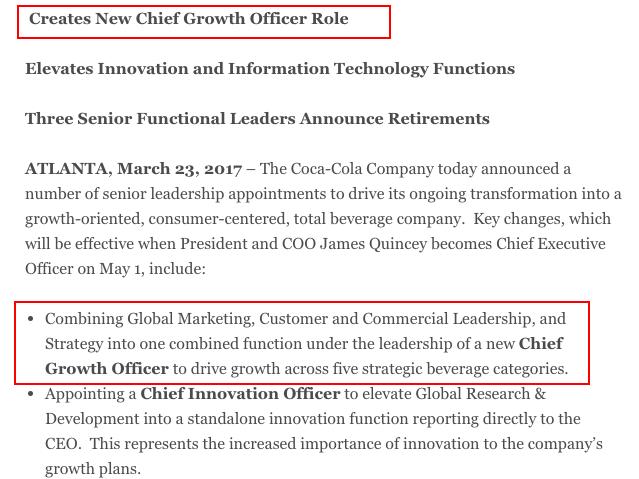
Task: Click 'Three Senior Functional Leaders Announce Retirements' heading
Action: 257,119
